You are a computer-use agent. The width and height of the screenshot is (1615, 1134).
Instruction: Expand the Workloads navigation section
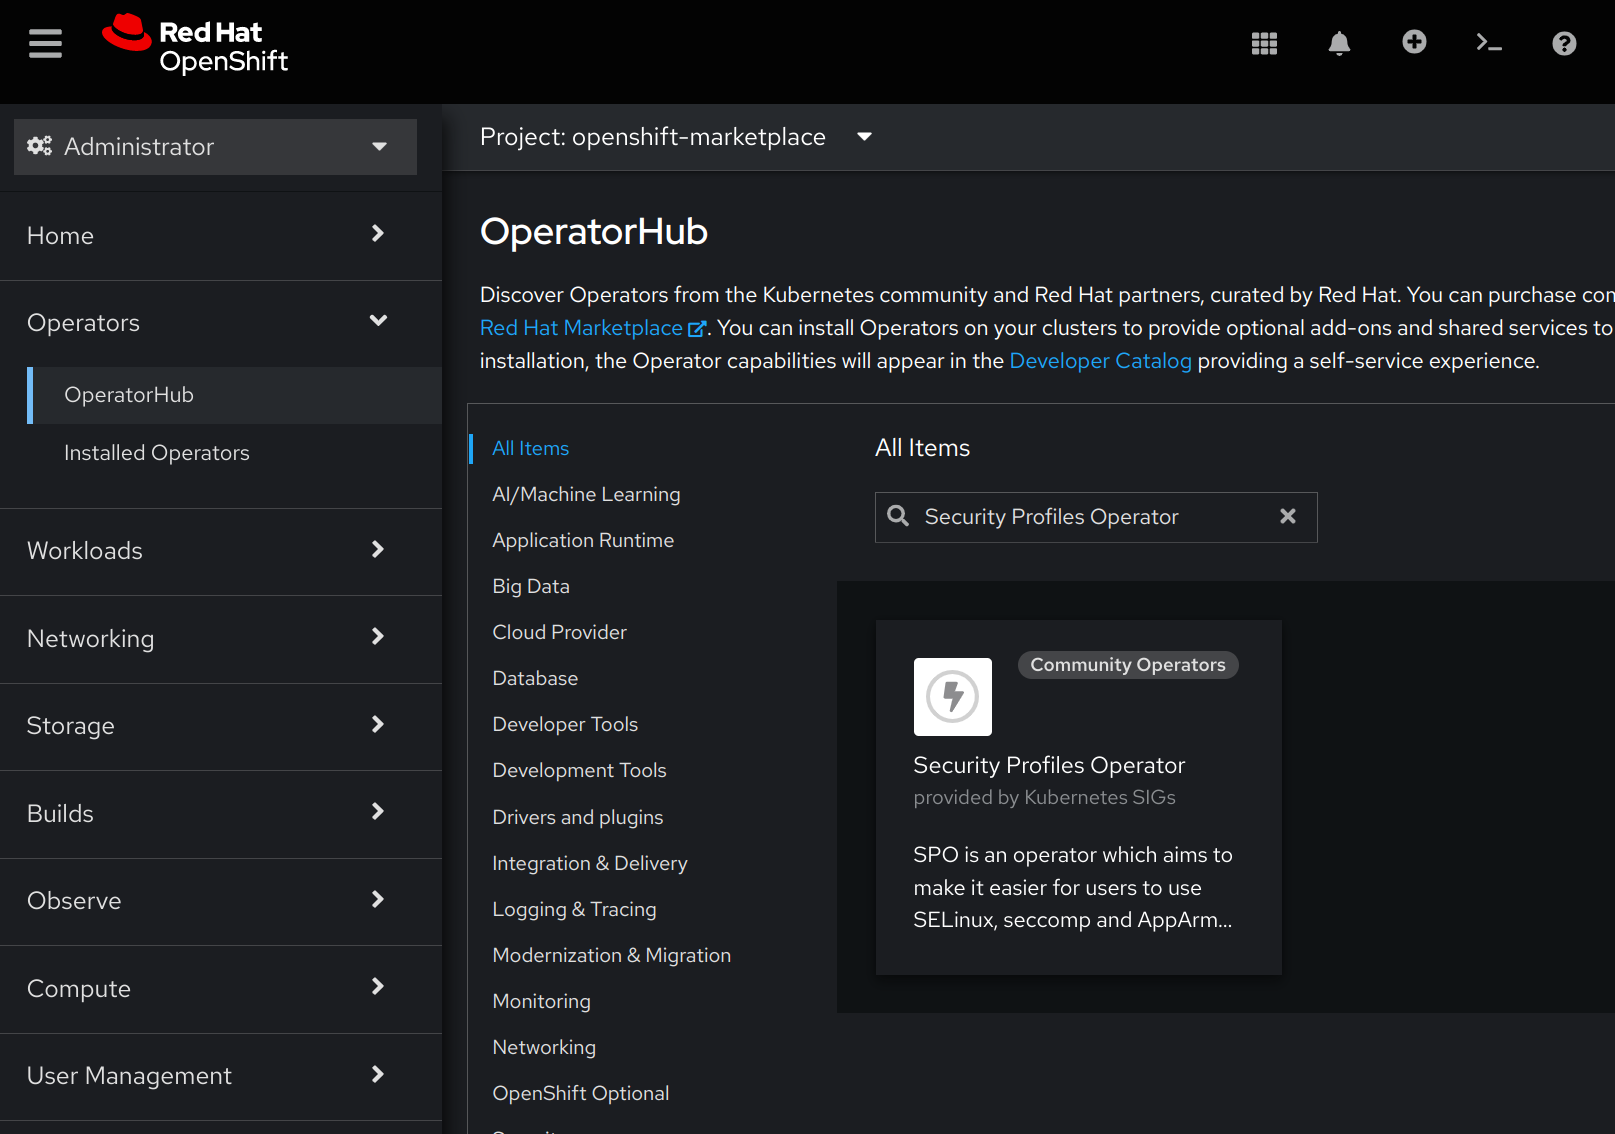[x=221, y=550]
